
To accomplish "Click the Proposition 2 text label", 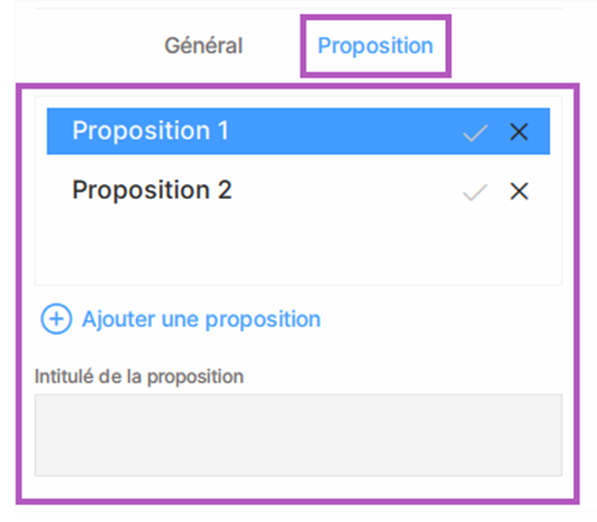I will click(x=152, y=190).
